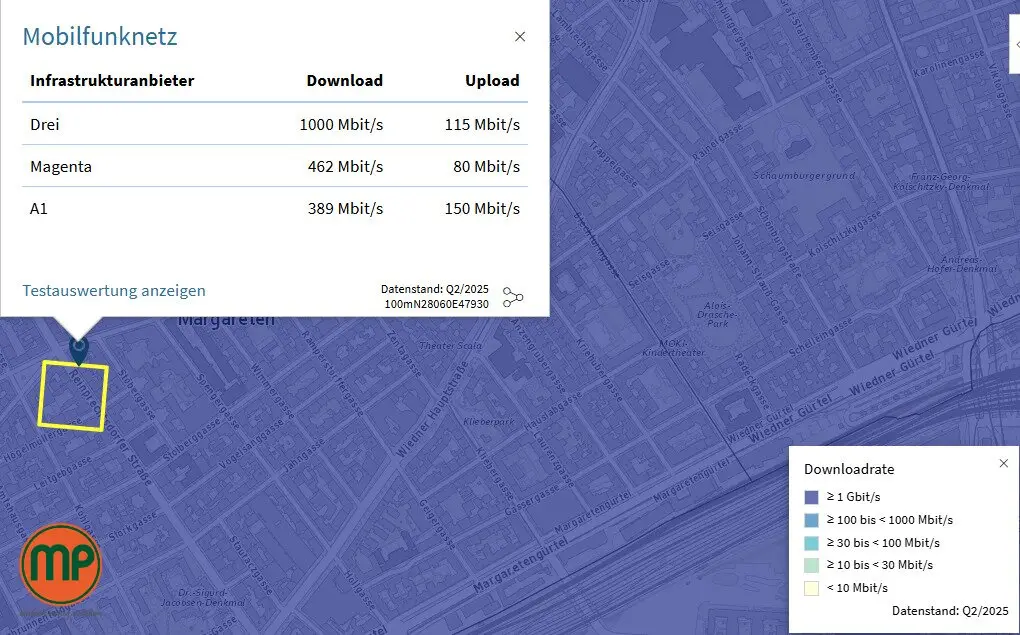Click the 115 Mbit/s upload value
The image size is (1020, 635).
[x=482, y=124]
